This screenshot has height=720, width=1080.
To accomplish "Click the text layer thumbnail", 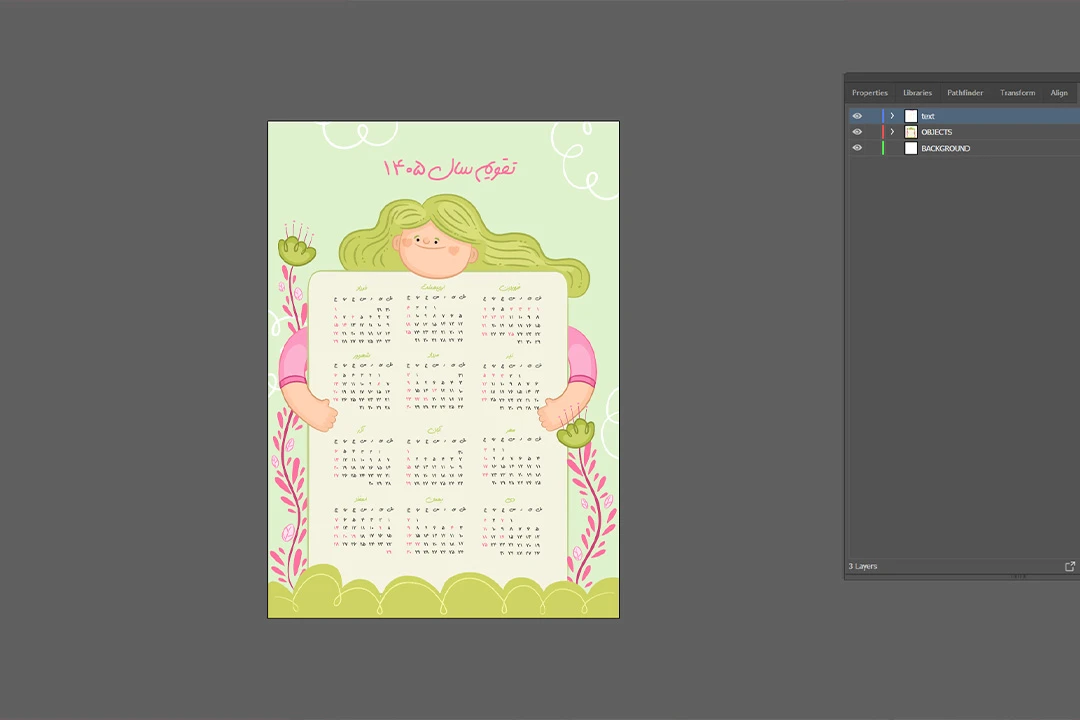I will click(911, 116).
